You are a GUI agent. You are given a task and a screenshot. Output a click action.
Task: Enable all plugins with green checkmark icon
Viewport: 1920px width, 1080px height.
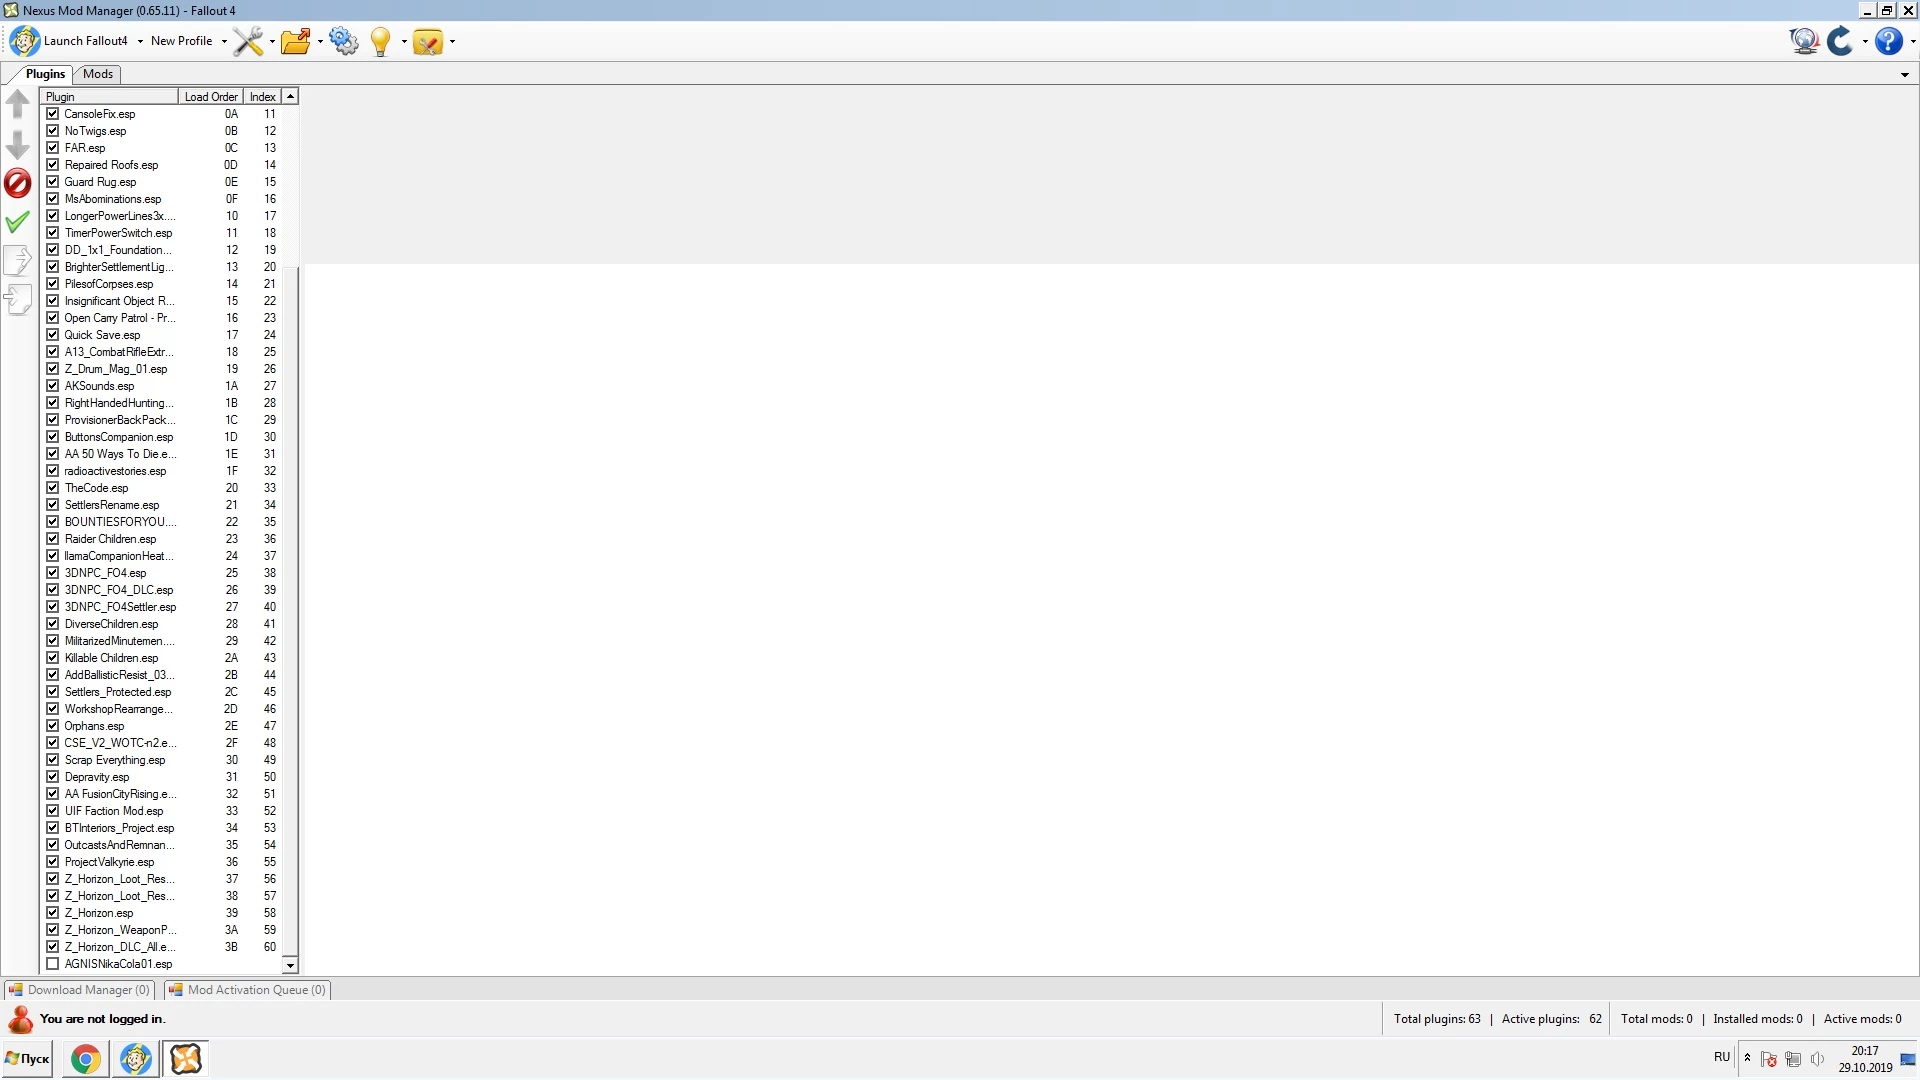pos(18,221)
